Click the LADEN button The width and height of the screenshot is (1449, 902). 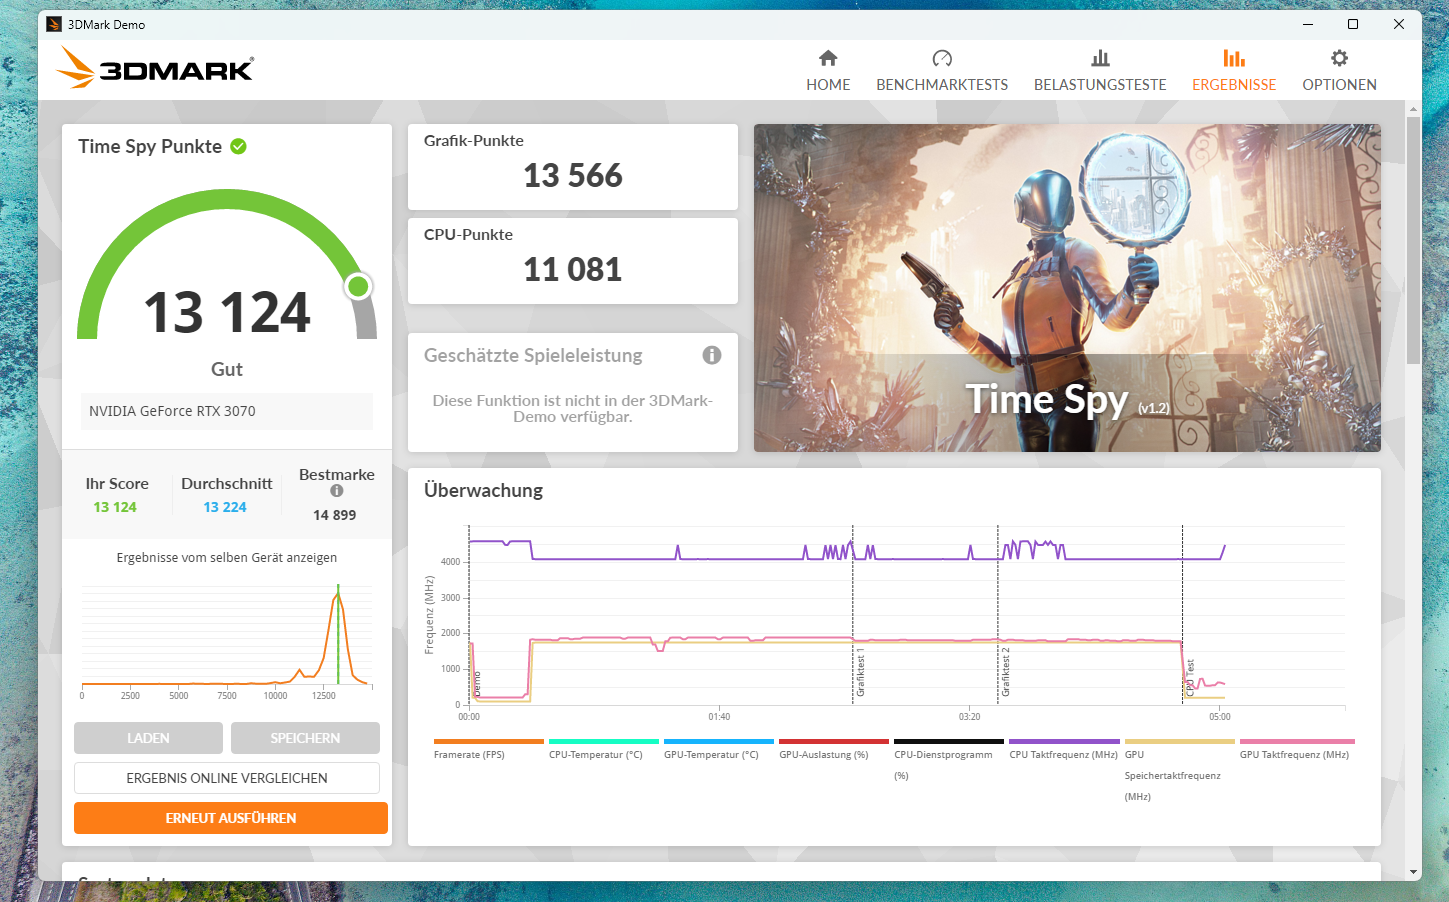point(148,738)
